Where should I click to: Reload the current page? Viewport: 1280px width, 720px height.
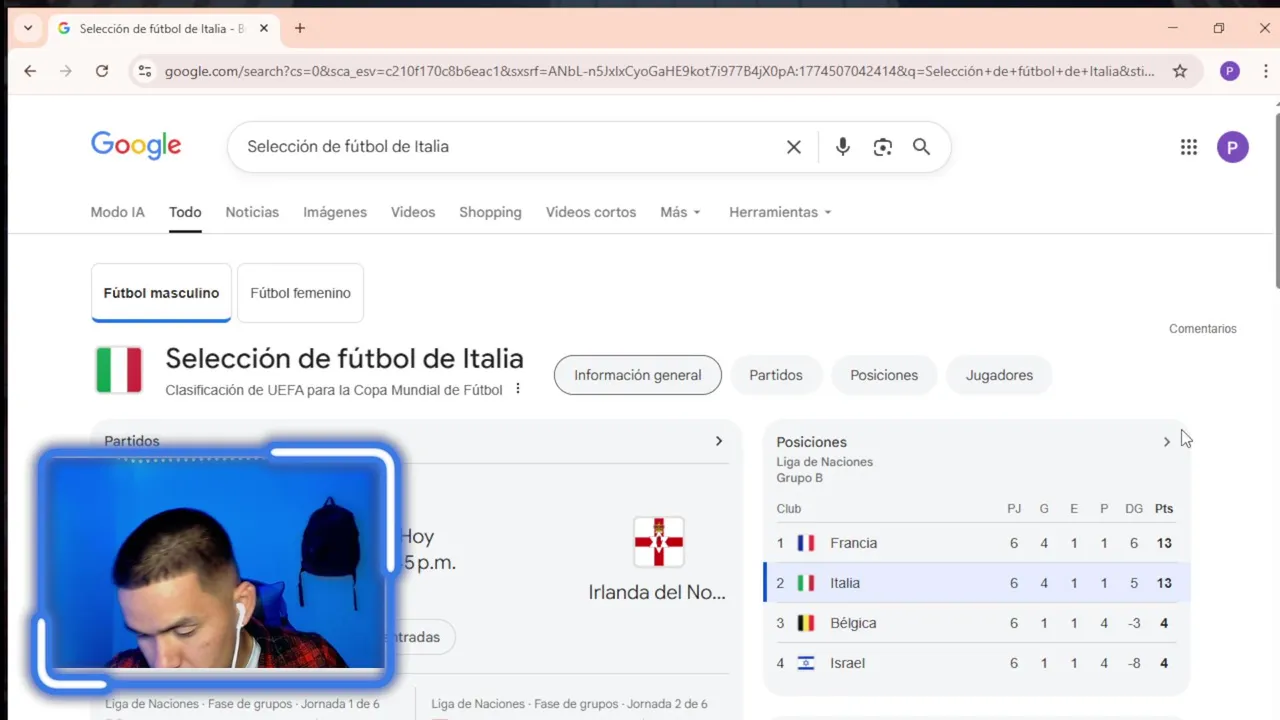(102, 71)
